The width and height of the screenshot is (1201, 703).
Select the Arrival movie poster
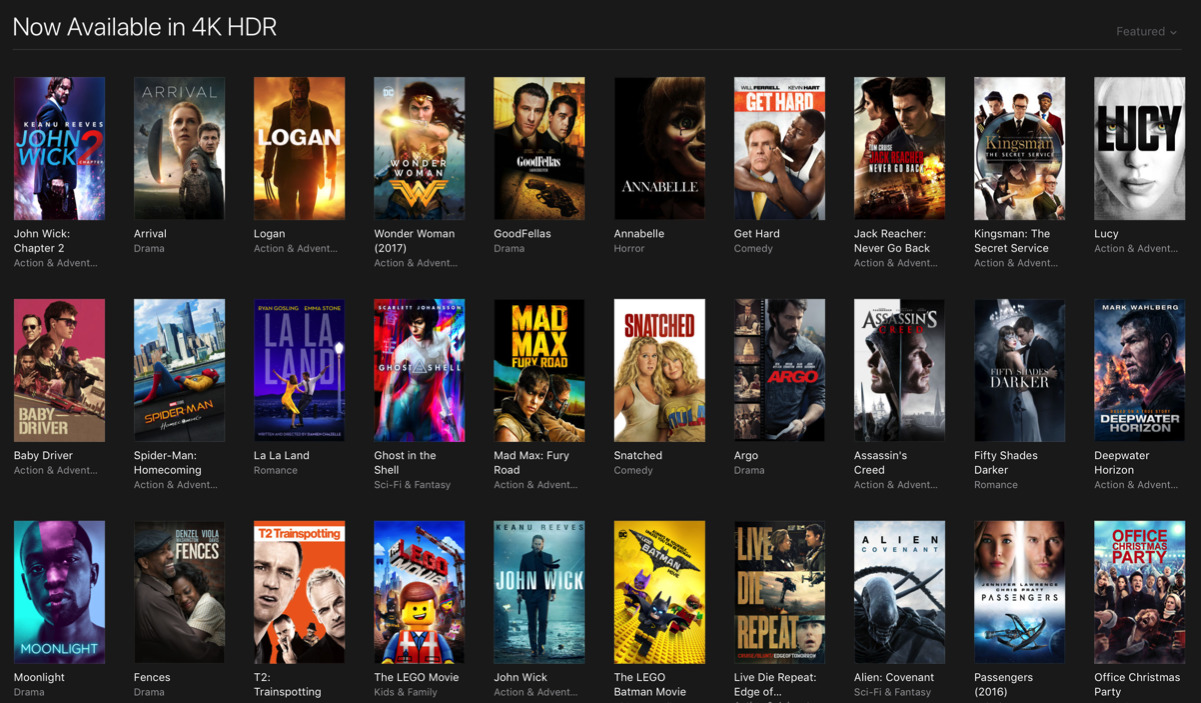point(179,148)
